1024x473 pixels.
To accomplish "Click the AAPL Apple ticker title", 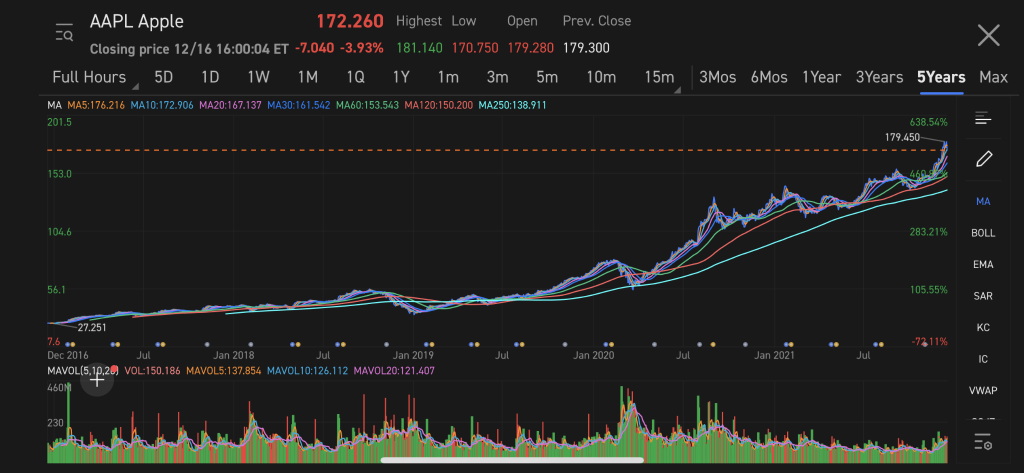I will point(136,22).
